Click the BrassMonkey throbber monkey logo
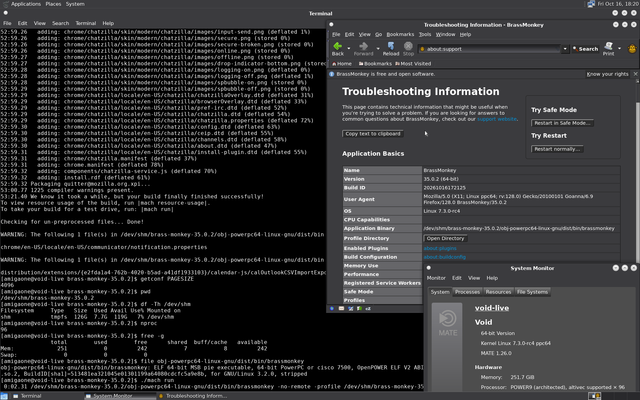Screen dimensions: 640x400 tap(632, 49)
